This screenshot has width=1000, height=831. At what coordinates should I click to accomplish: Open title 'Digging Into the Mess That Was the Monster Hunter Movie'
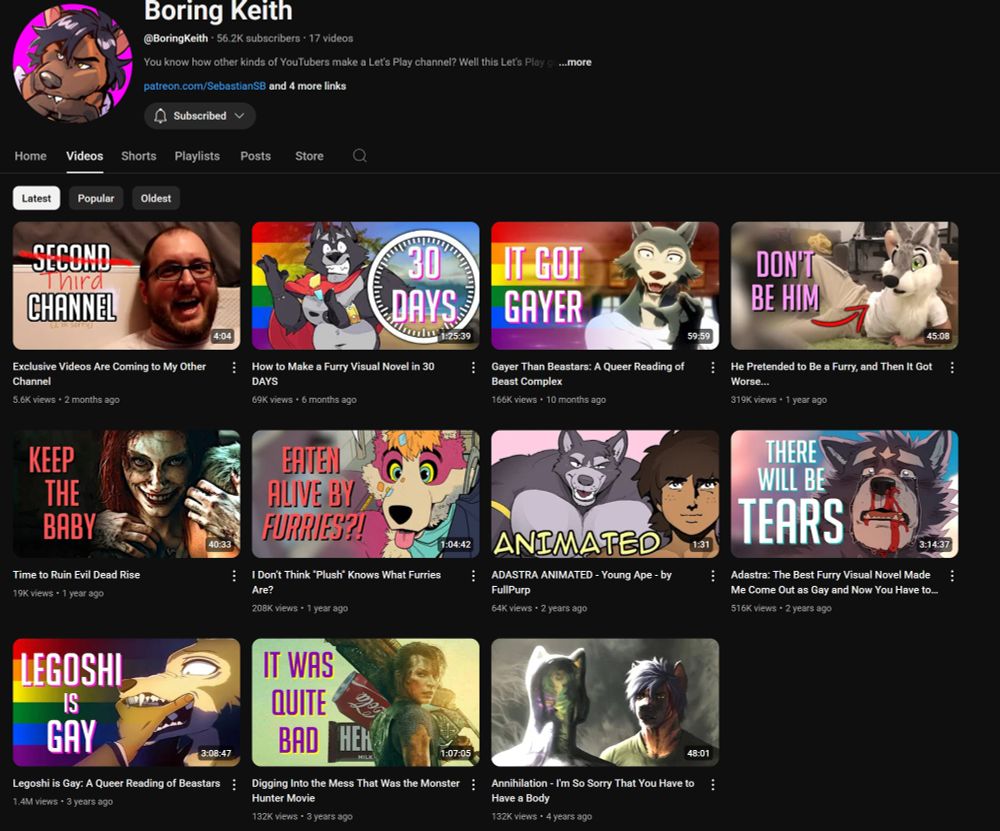(x=356, y=791)
